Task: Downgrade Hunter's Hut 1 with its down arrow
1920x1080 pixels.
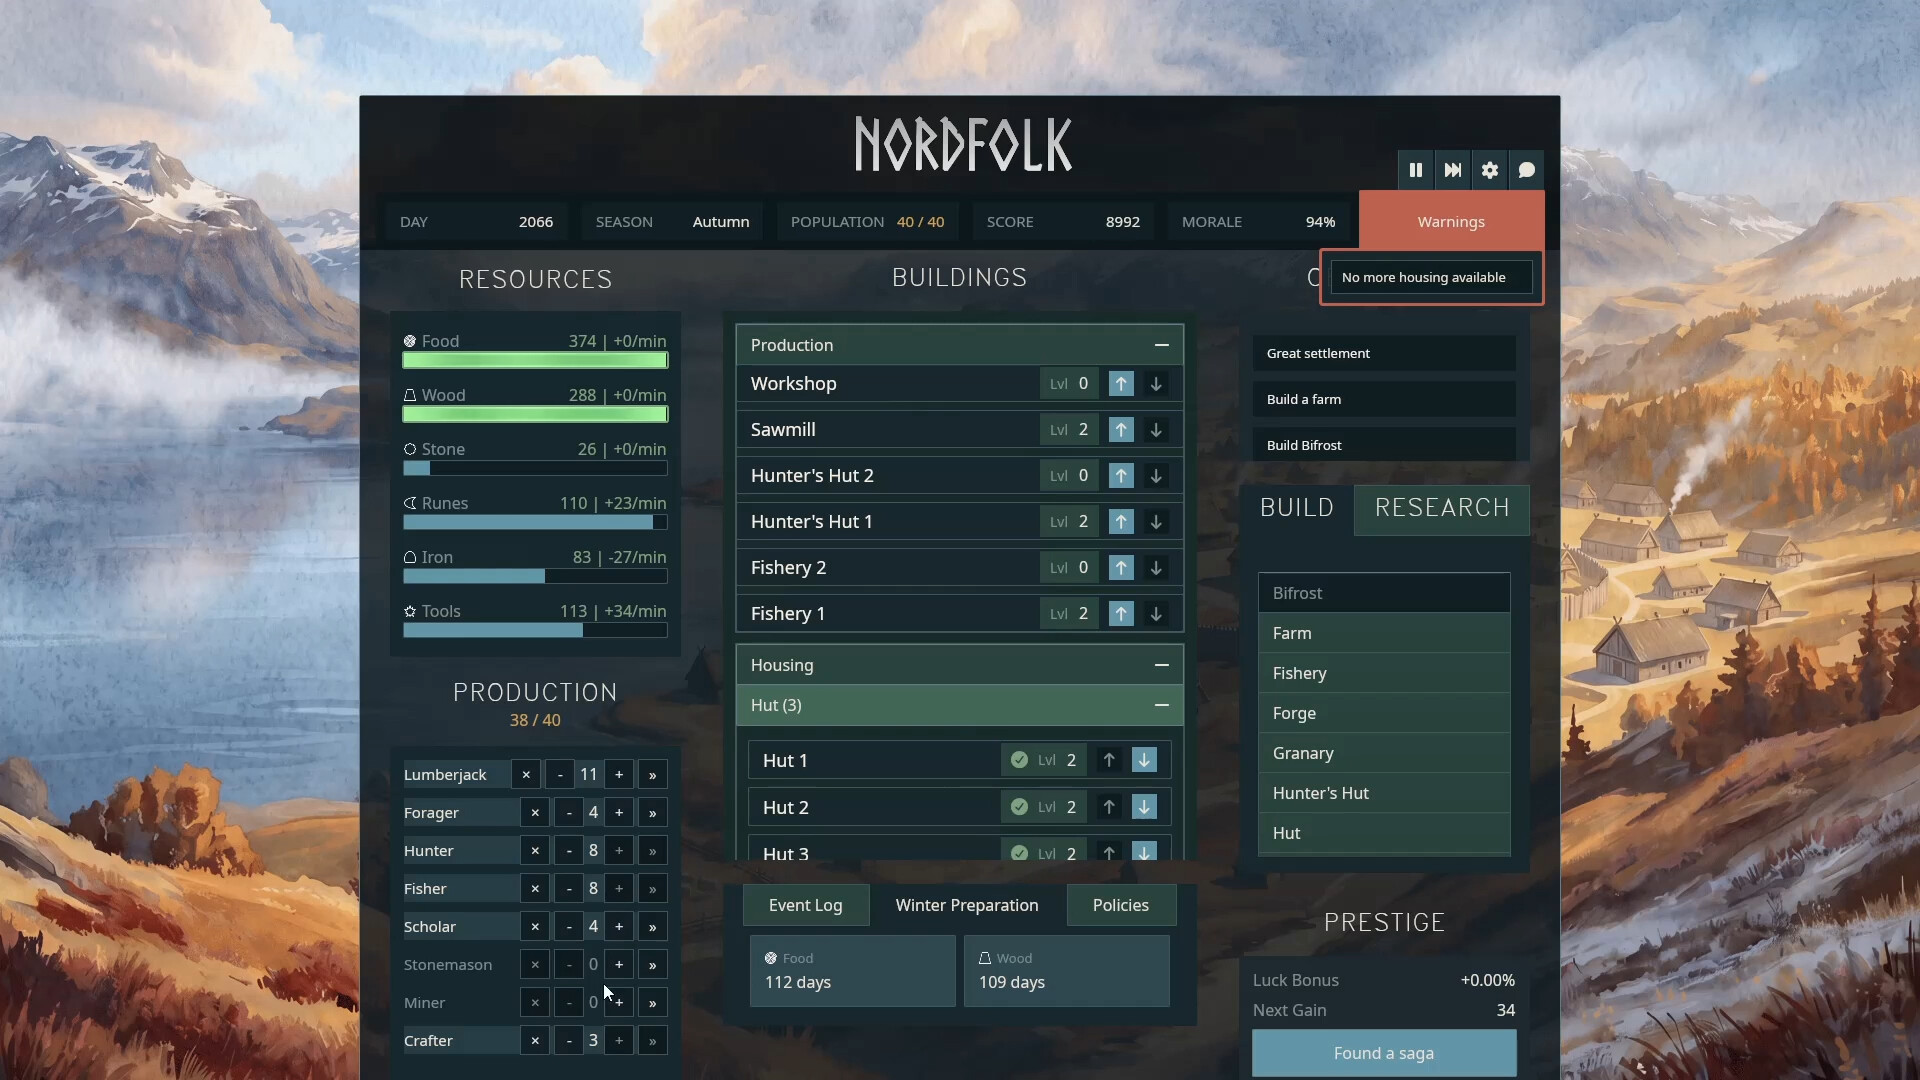Action: 1155,522
